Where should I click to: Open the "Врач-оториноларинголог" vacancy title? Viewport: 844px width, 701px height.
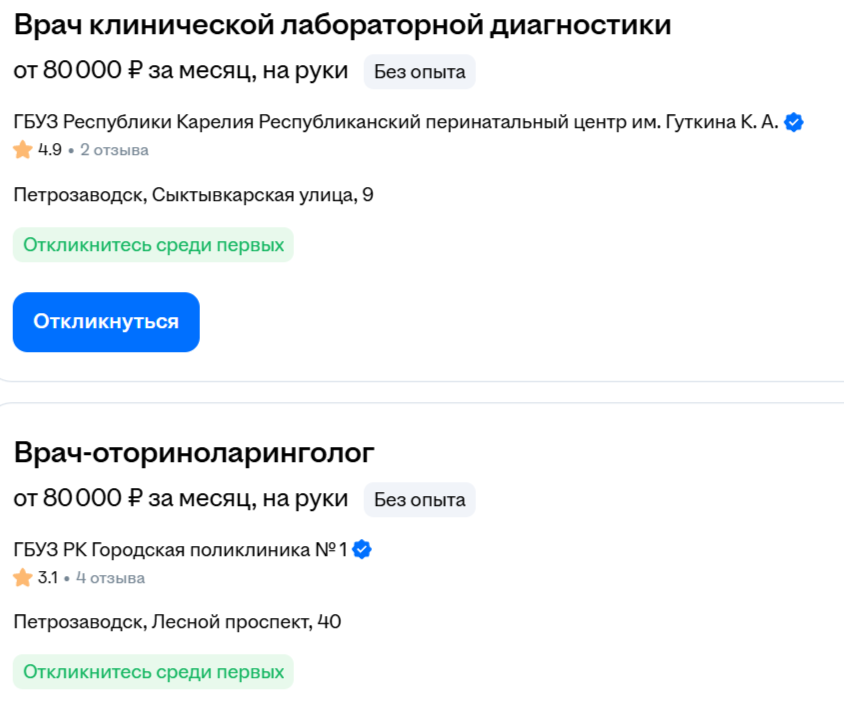[x=194, y=453]
